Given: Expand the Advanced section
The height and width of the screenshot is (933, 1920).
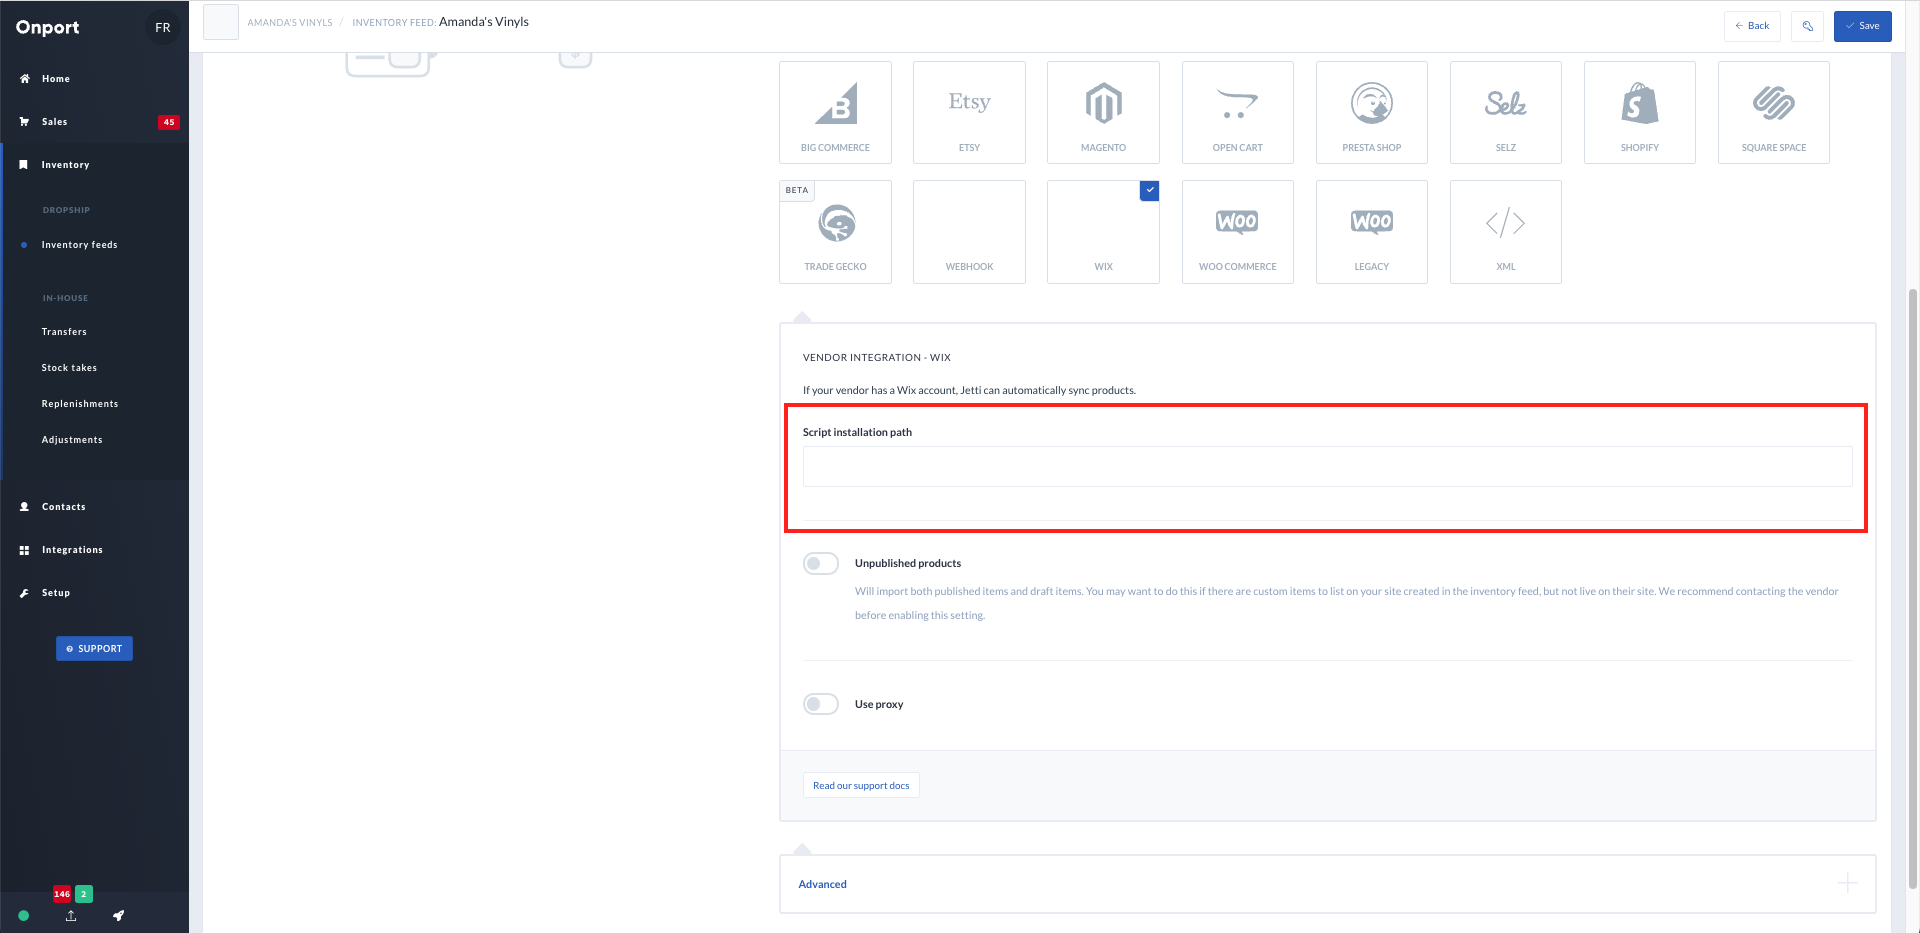Looking at the screenshot, I should (x=1327, y=884).
